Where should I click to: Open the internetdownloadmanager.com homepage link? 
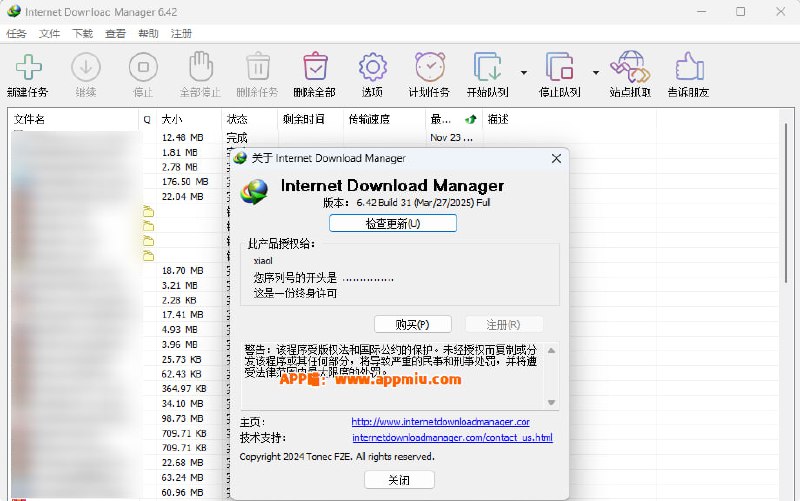point(440,422)
